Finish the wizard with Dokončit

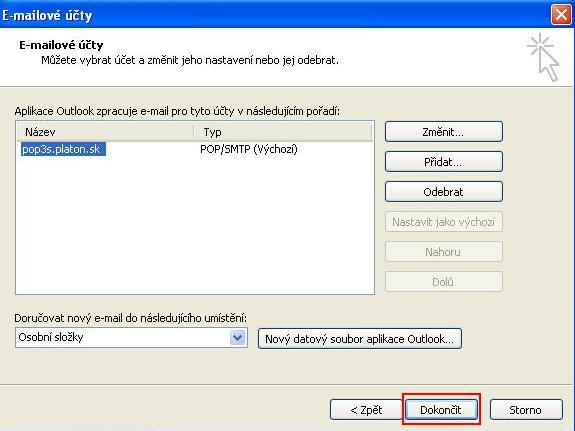441,410
